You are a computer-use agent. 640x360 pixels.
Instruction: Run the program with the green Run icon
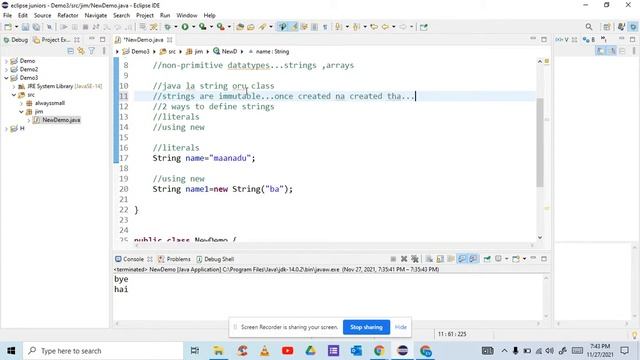(185, 27)
